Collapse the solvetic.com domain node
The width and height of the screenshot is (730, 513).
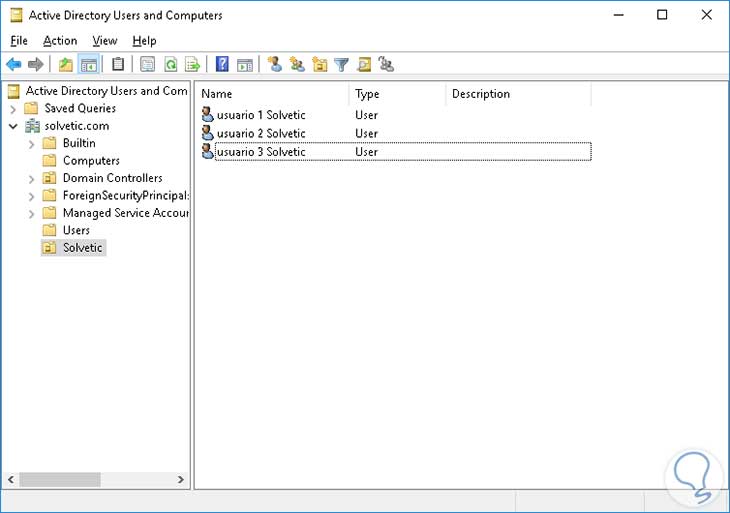click(13, 126)
